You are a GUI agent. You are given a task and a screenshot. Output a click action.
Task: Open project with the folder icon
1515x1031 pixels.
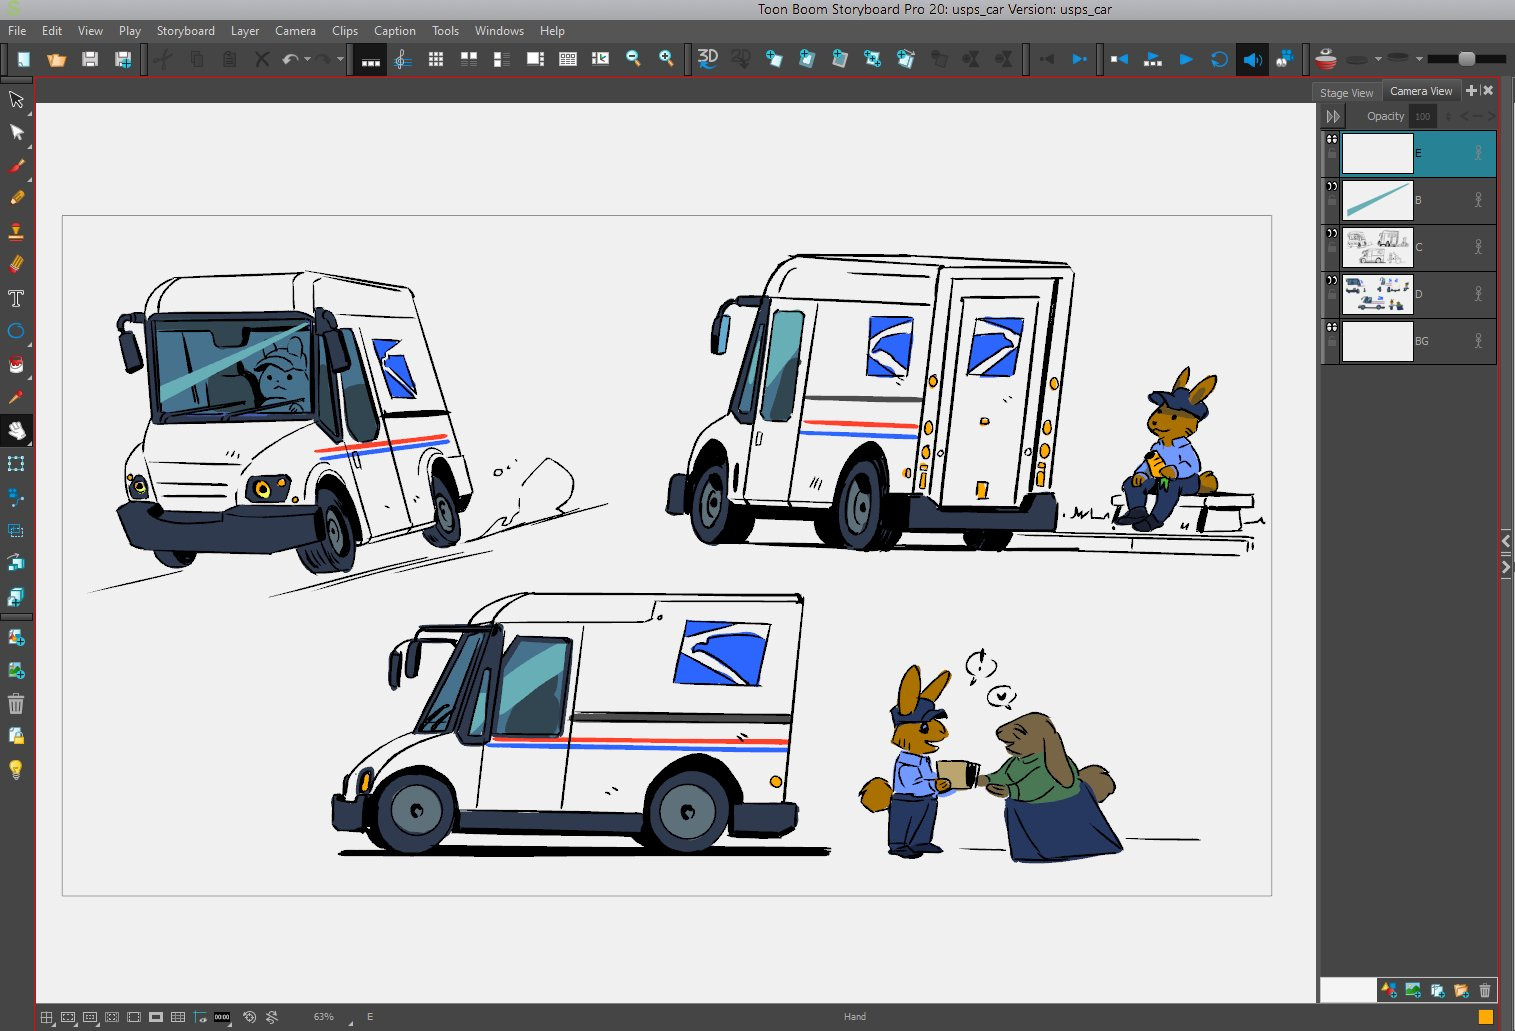coord(57,59)
